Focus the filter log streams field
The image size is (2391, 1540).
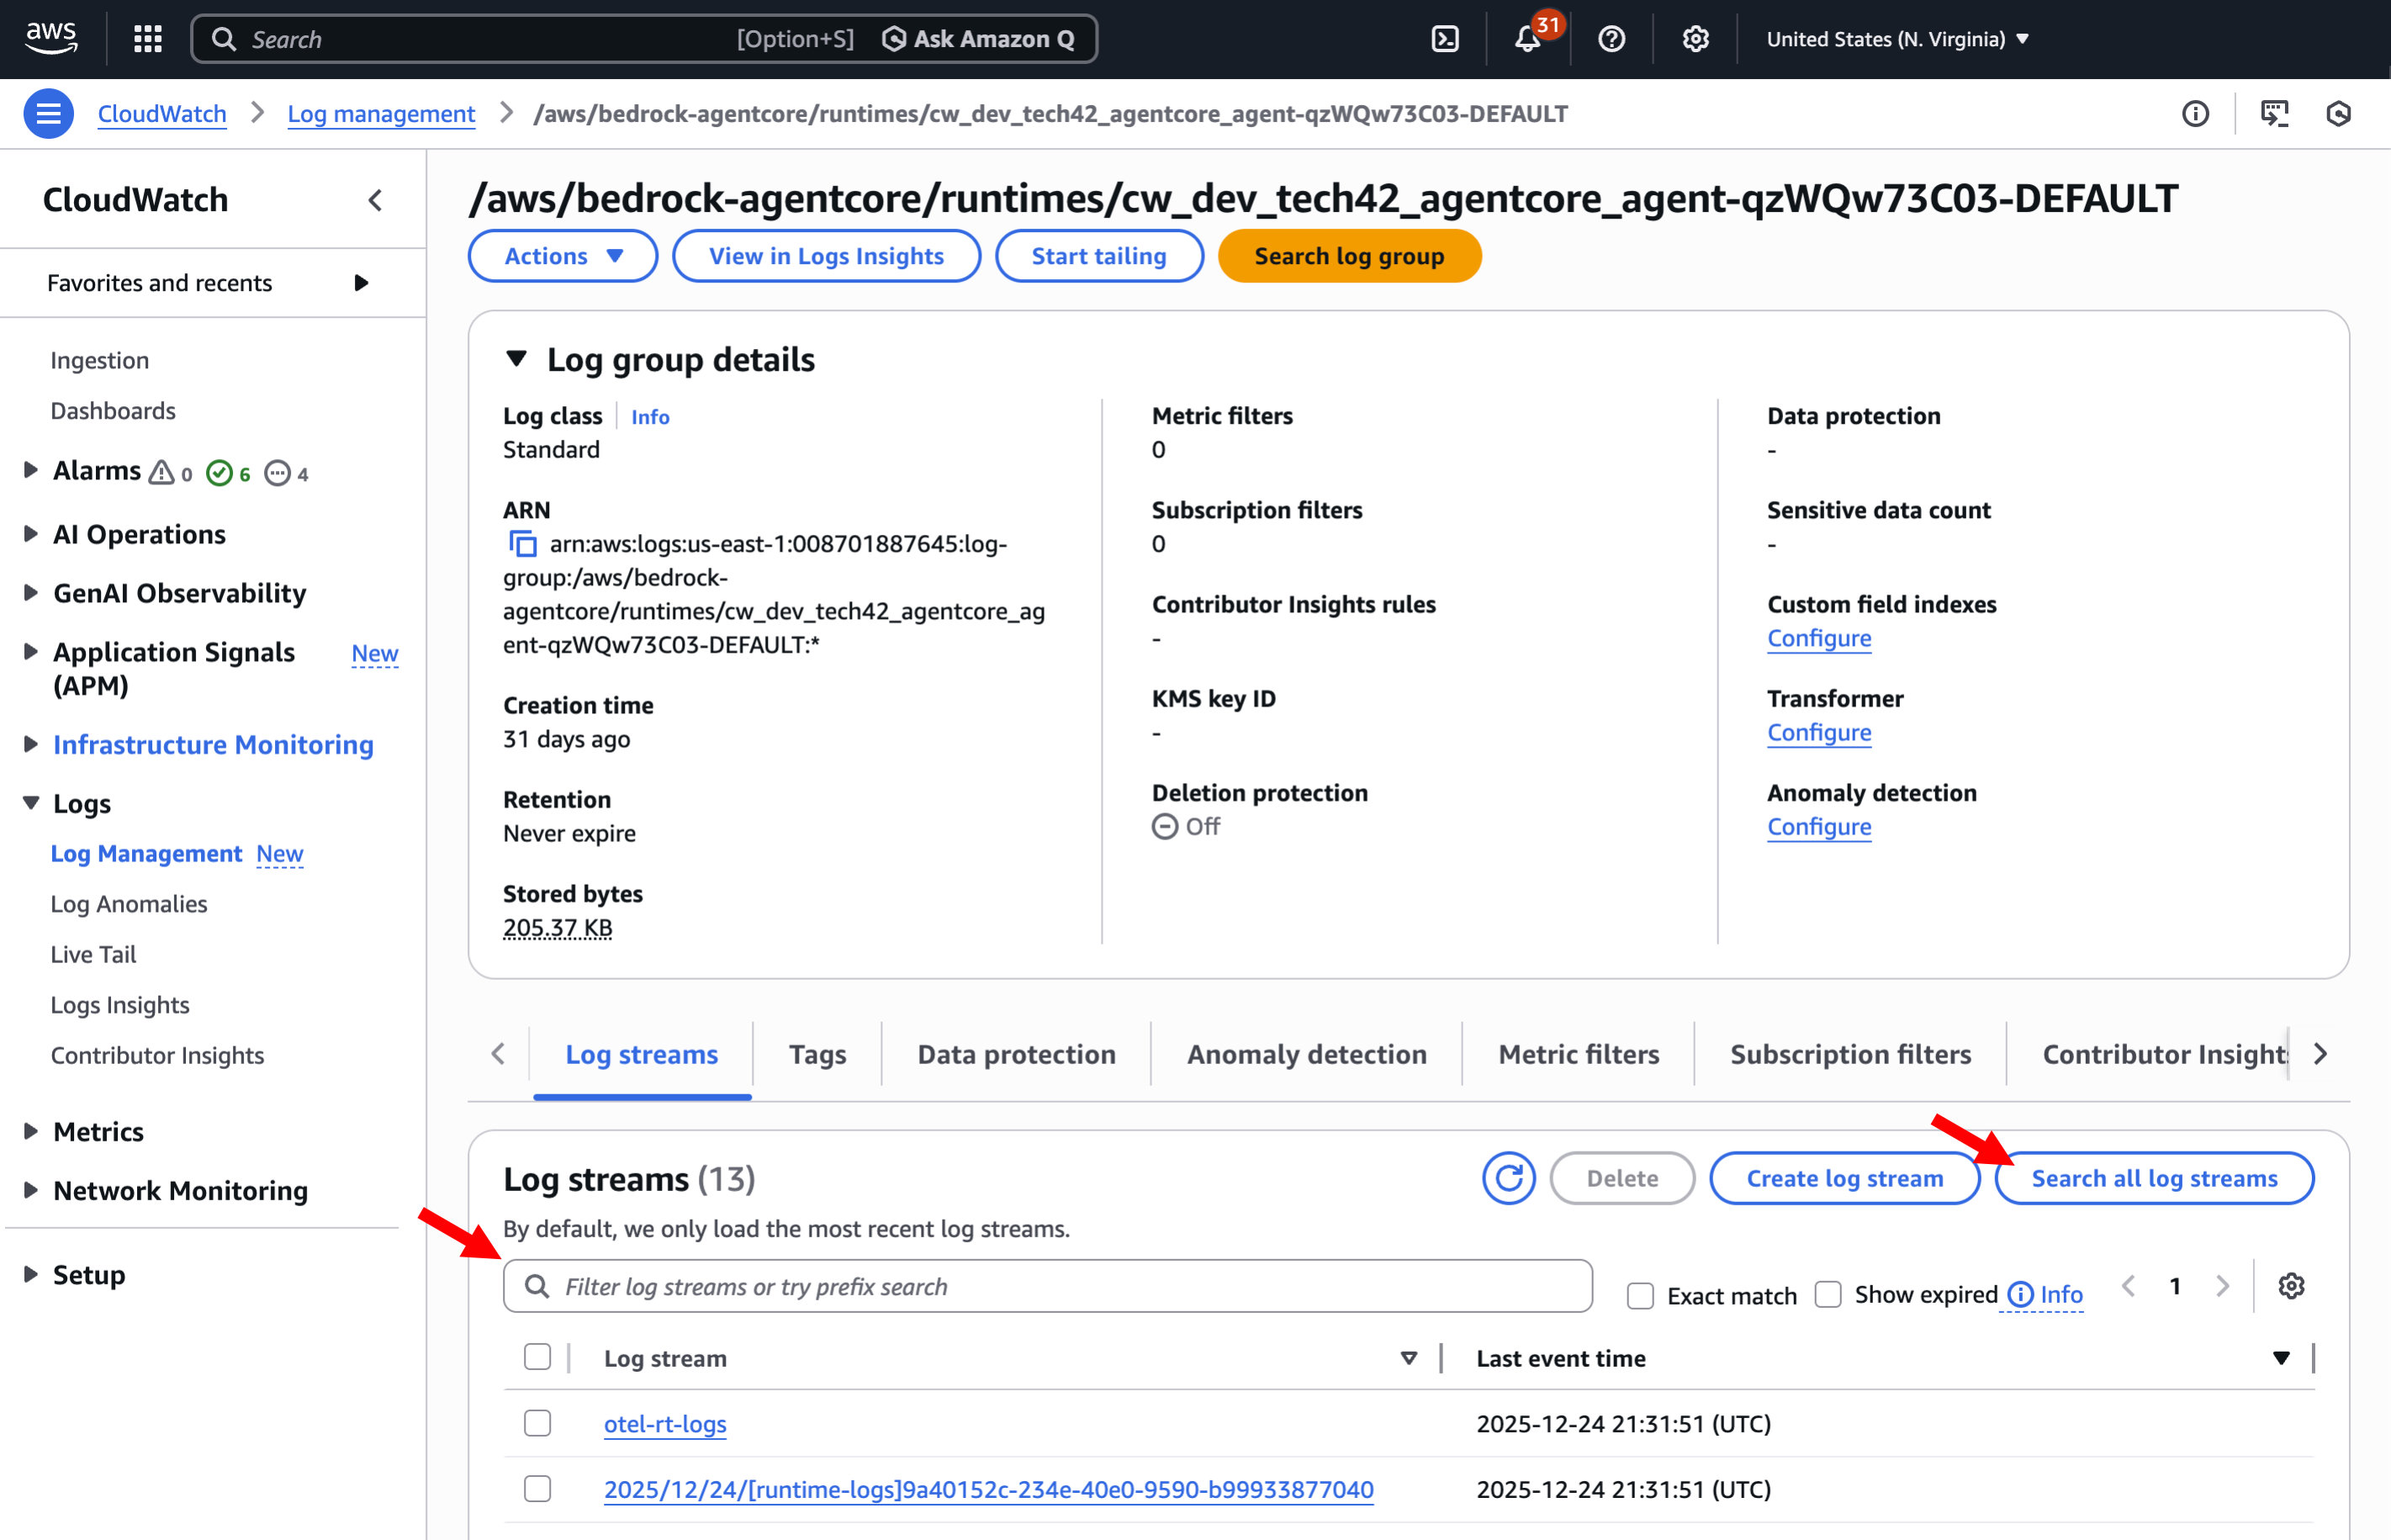(1048, 1286)
